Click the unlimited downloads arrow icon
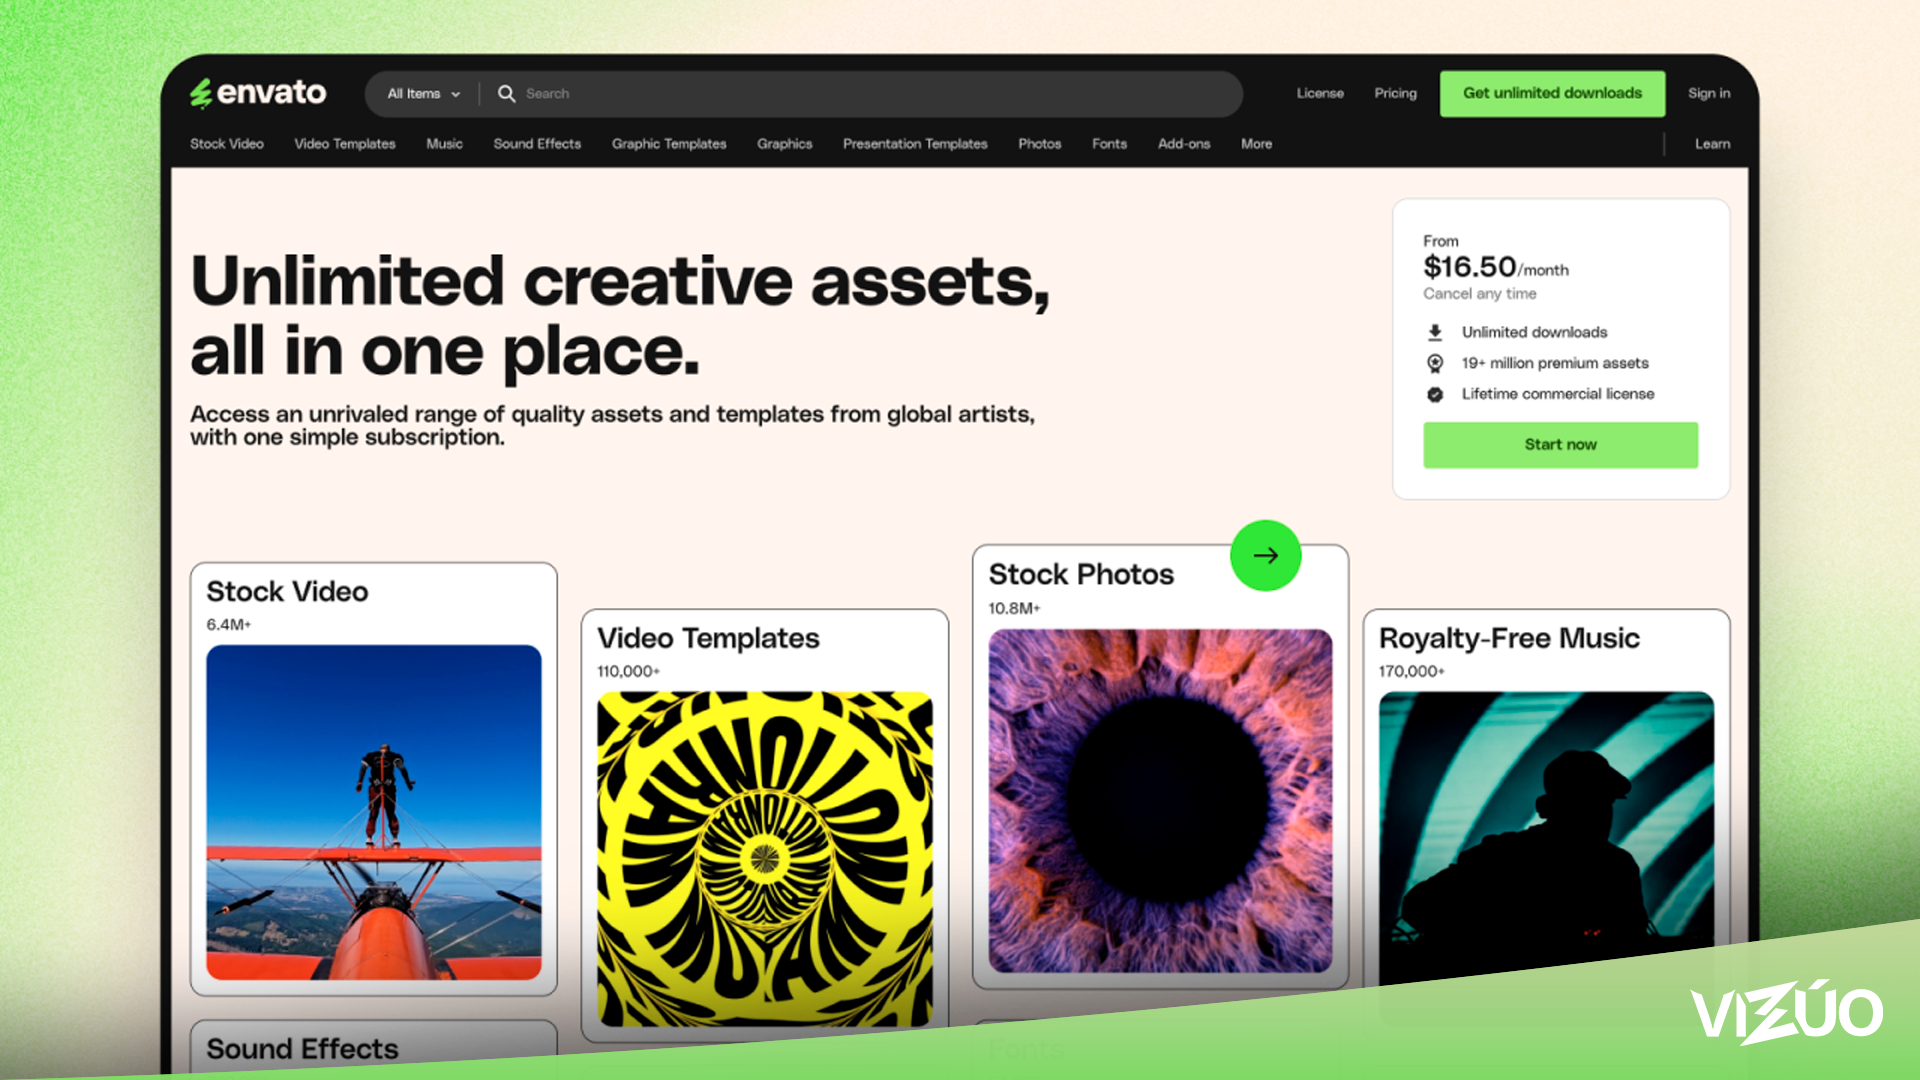1920x1080 pixels. click(1435, 332)
